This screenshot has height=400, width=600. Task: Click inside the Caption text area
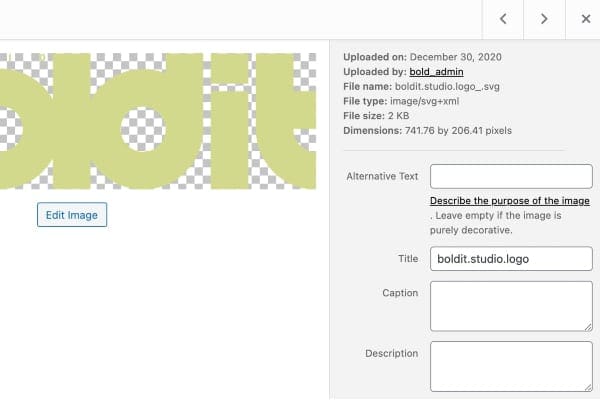511,305
